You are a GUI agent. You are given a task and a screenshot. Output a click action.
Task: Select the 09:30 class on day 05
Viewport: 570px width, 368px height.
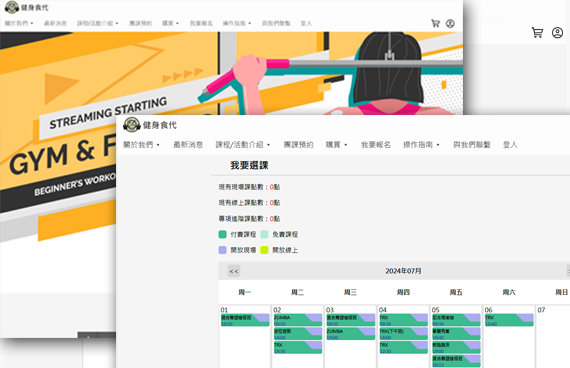coord(456,320)
